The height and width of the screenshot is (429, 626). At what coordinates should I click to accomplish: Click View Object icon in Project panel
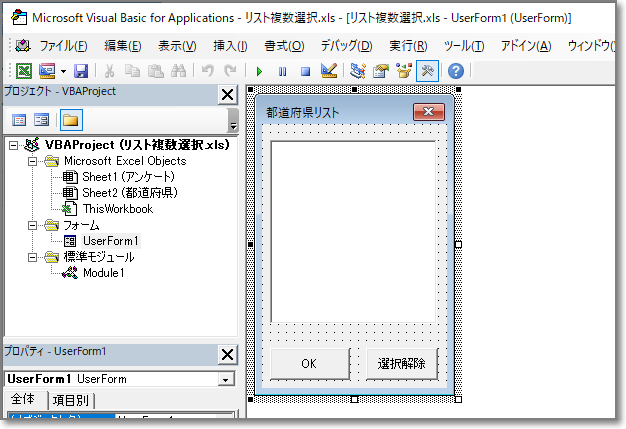click(42, 120)
